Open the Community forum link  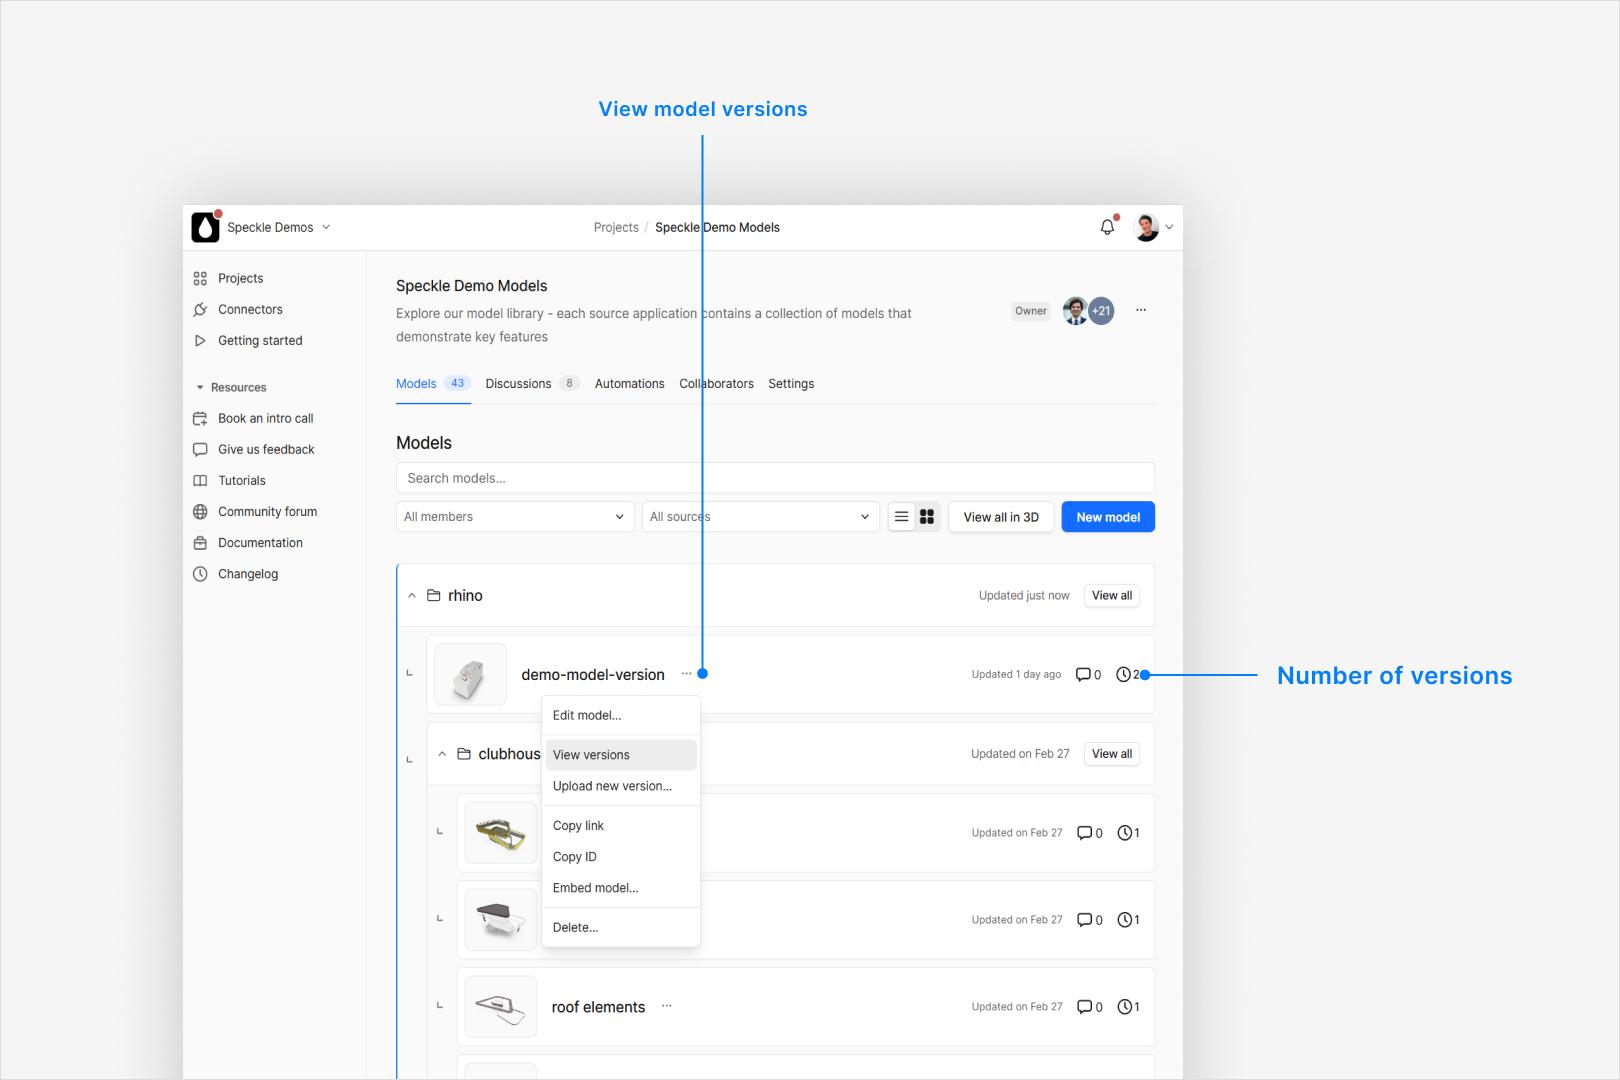(x=267, y=511)
